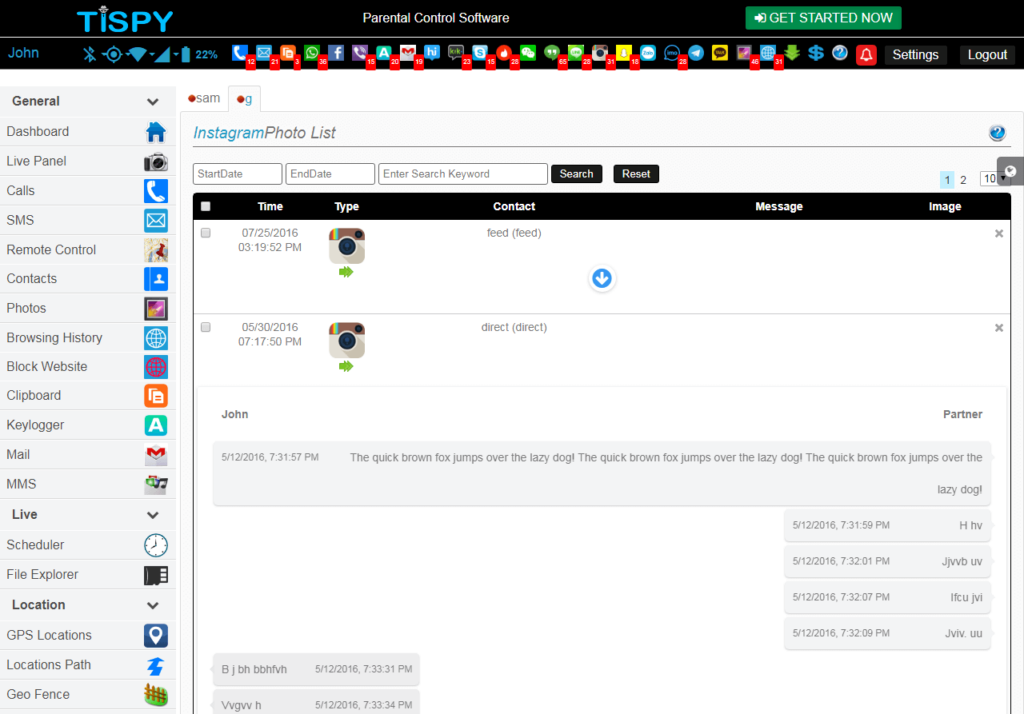This screenshot has width=1024, height=714.
Task: Open the Hangouts icon
Action: click(x=552, y=53)
